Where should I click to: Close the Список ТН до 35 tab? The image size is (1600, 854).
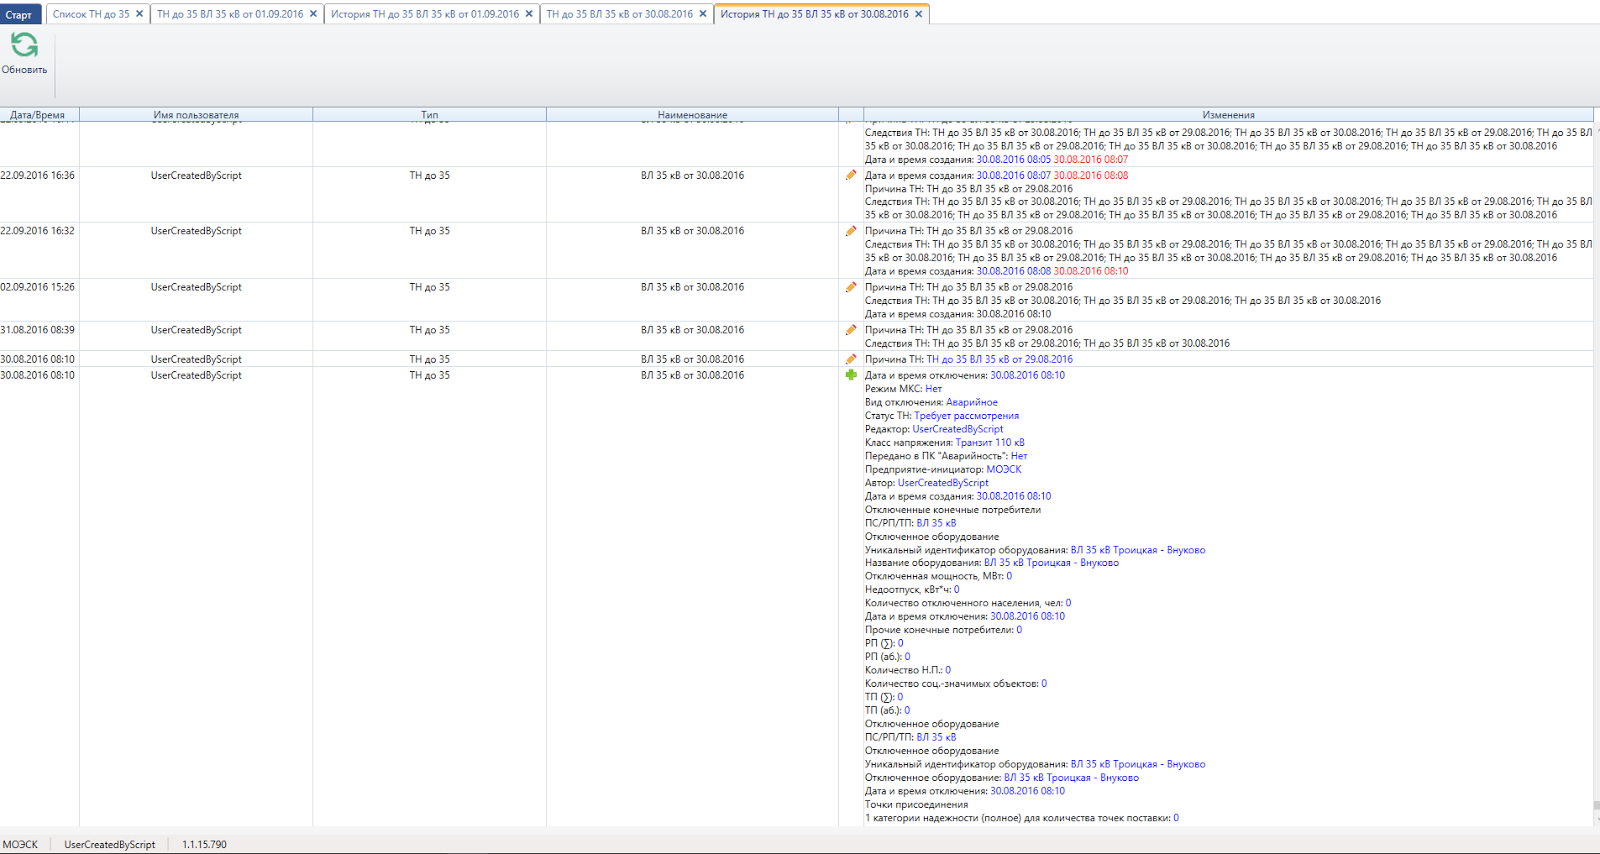[139, 14]
